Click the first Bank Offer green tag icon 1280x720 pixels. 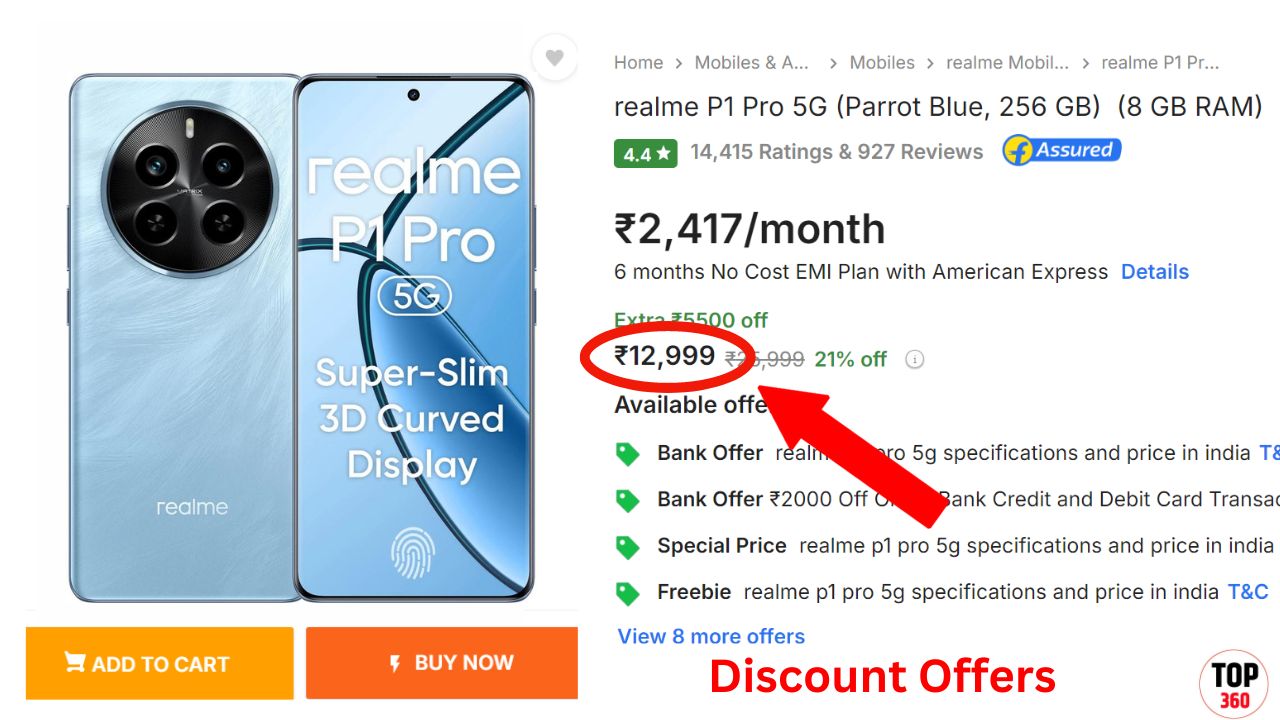(627, 454)
